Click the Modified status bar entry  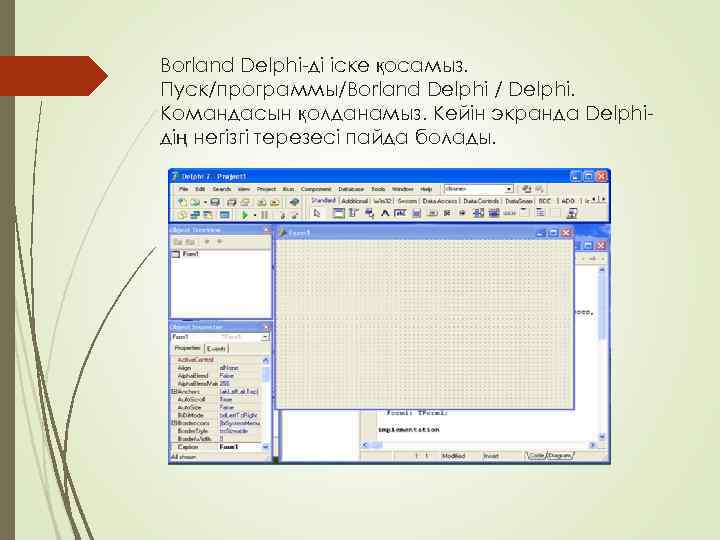click(x=453, y=456)
